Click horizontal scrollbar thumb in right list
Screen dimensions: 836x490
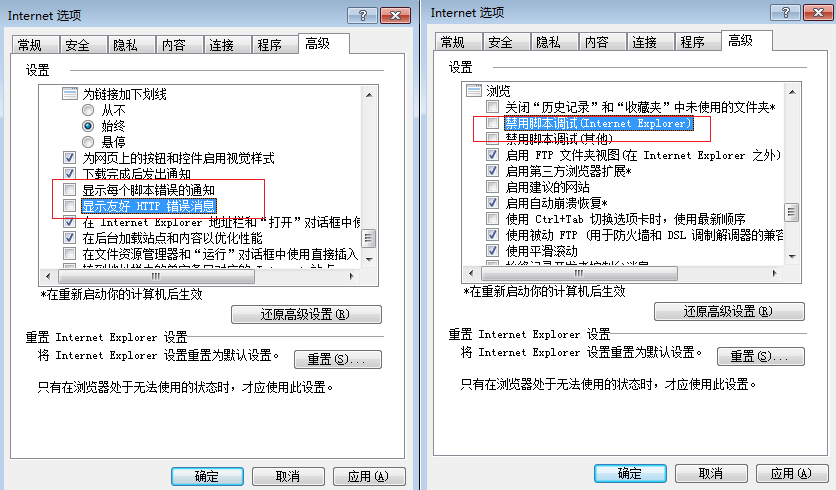(x=579, y=274)
